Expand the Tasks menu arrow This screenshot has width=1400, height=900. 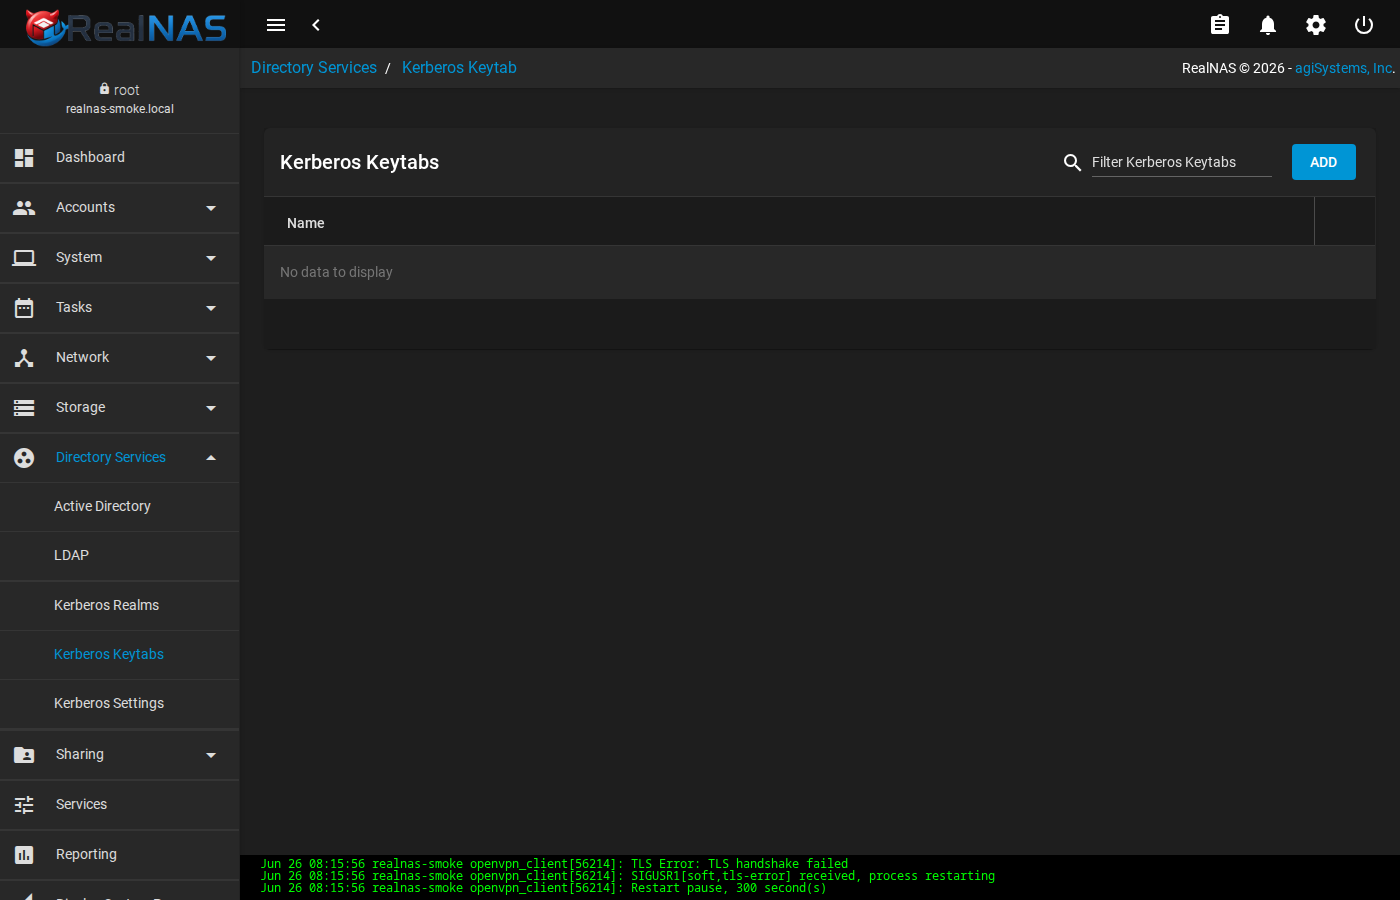pos(211,308)
